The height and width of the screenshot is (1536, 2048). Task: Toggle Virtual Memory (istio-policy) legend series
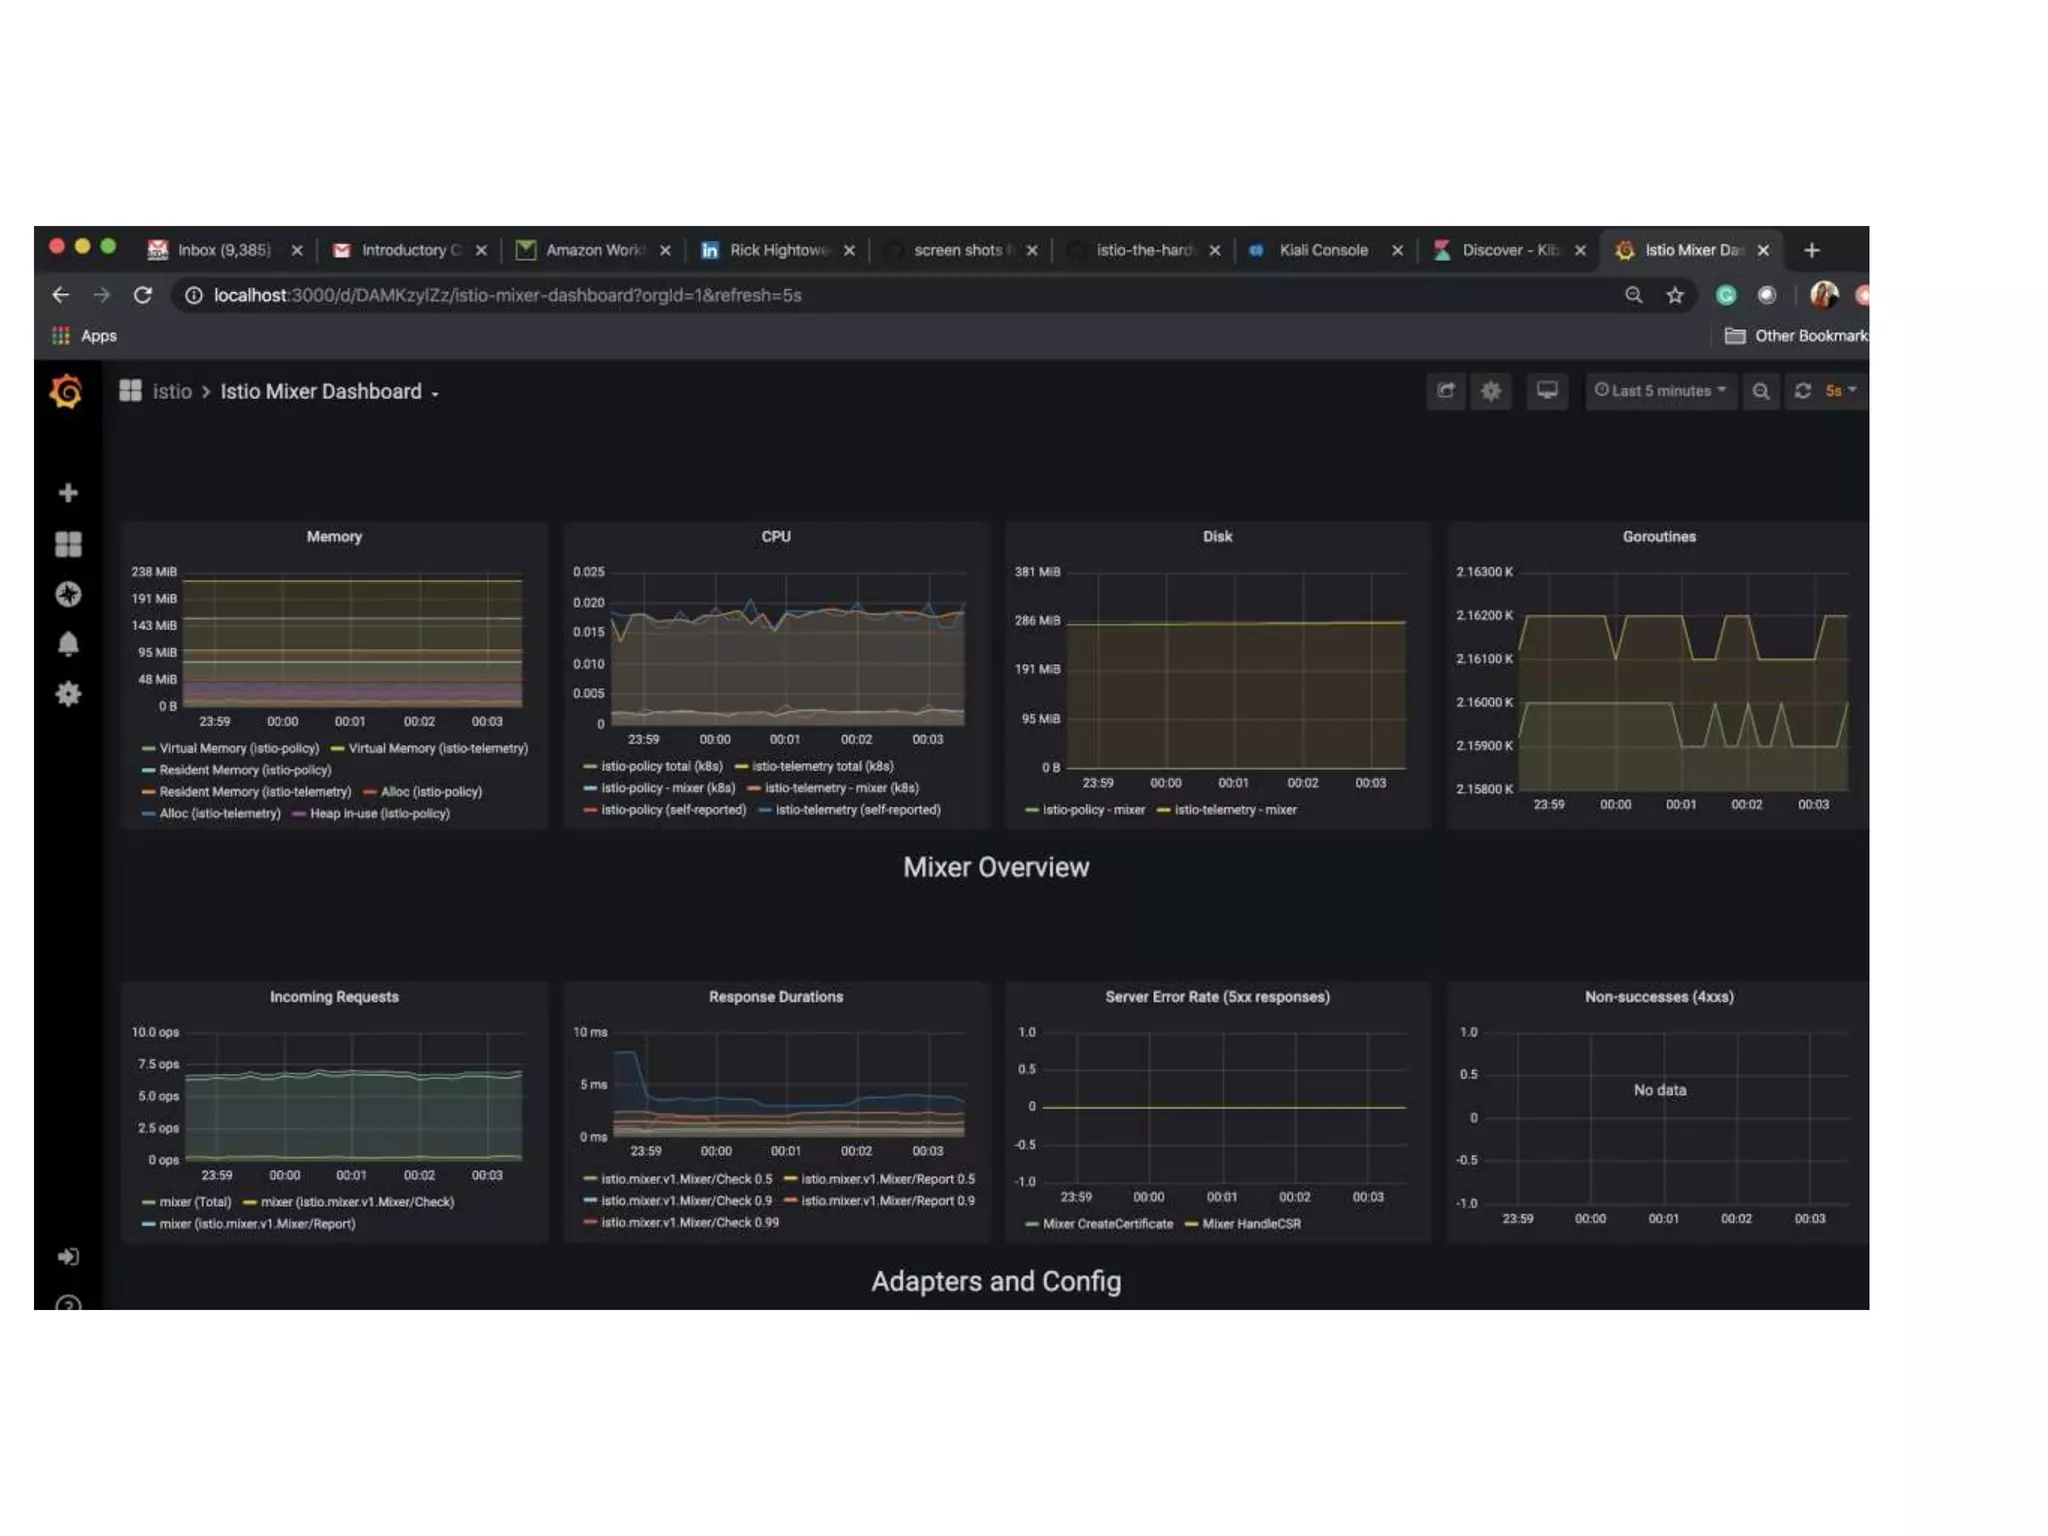(x=238, y=749)
